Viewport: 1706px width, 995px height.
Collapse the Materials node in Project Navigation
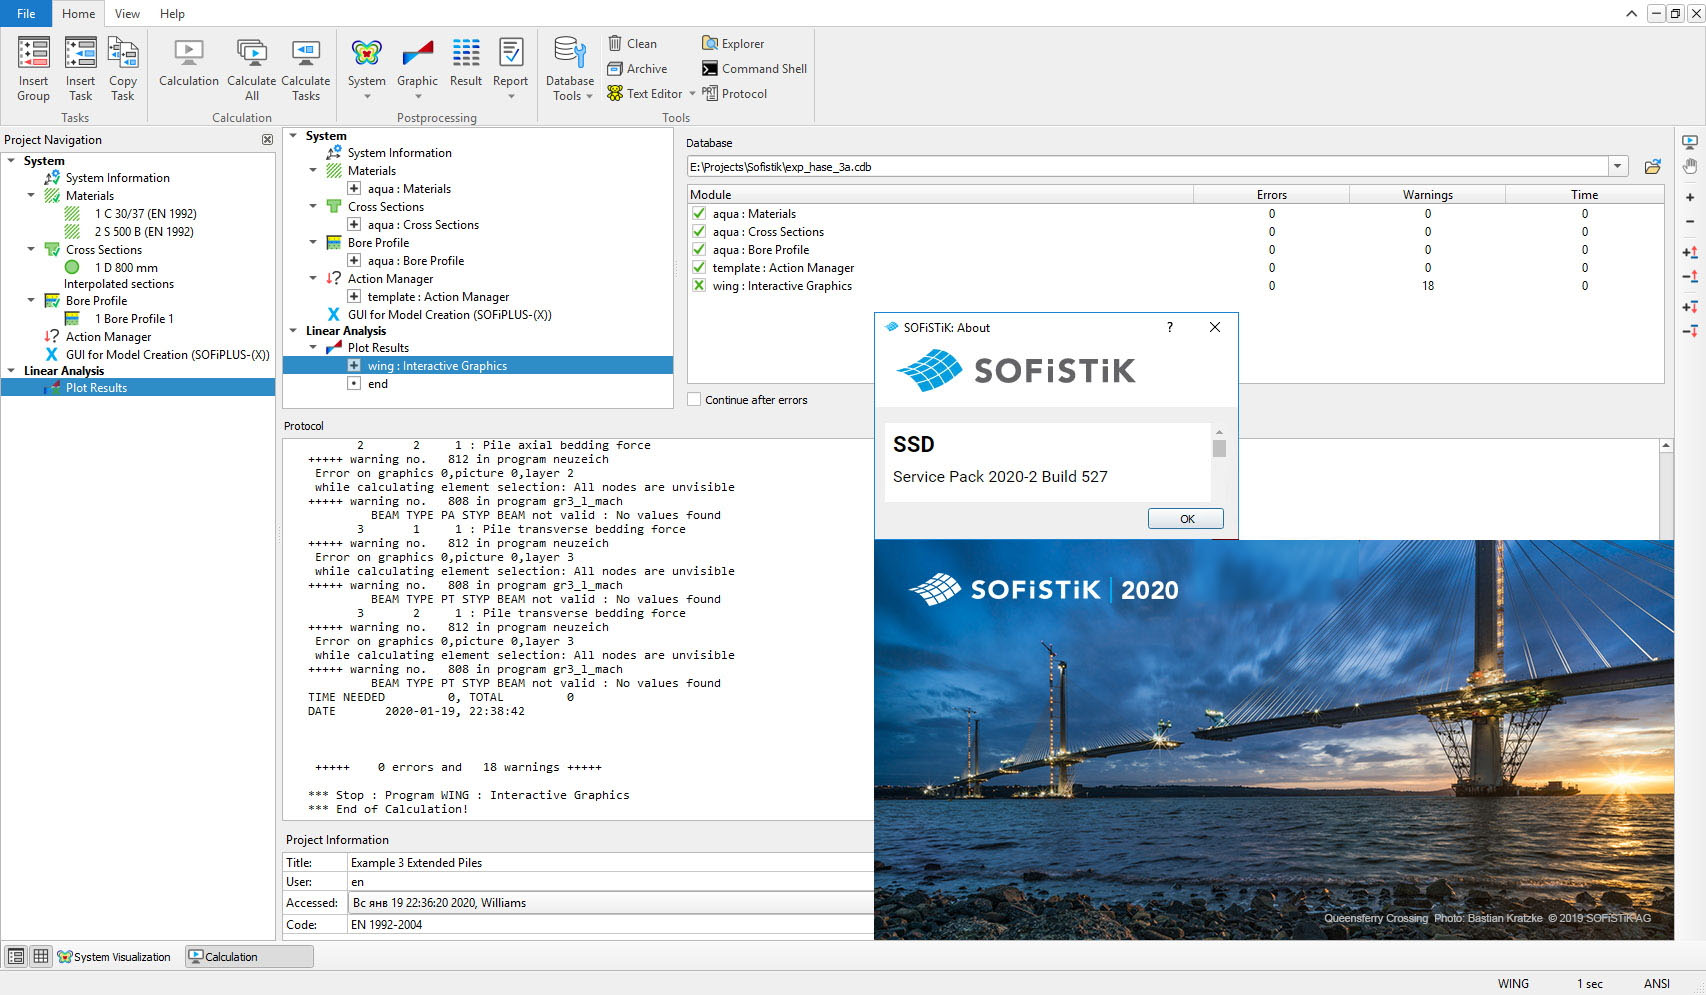(31, 196)
